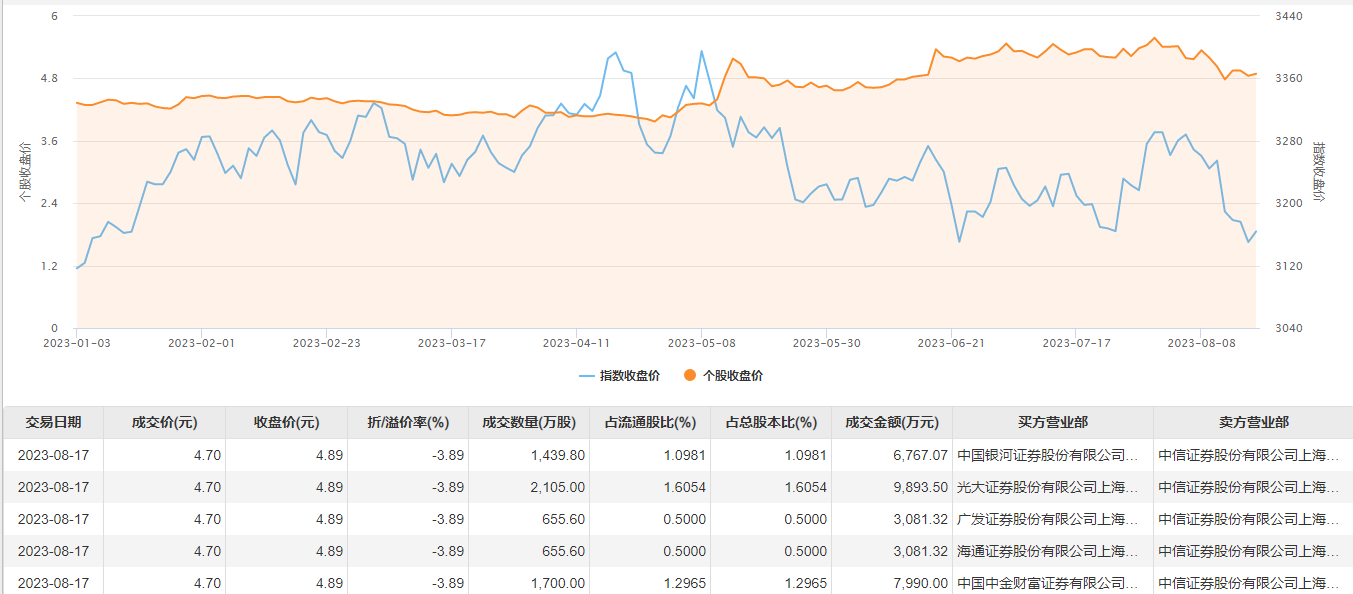1353x594 pixels.
Task: Click the 成交金额(万元) column header
Action: point(892,423)
